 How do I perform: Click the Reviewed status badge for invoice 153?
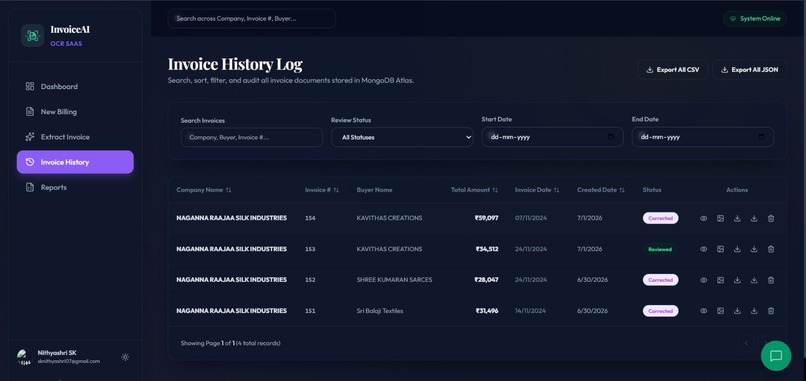tap(660, 249)
